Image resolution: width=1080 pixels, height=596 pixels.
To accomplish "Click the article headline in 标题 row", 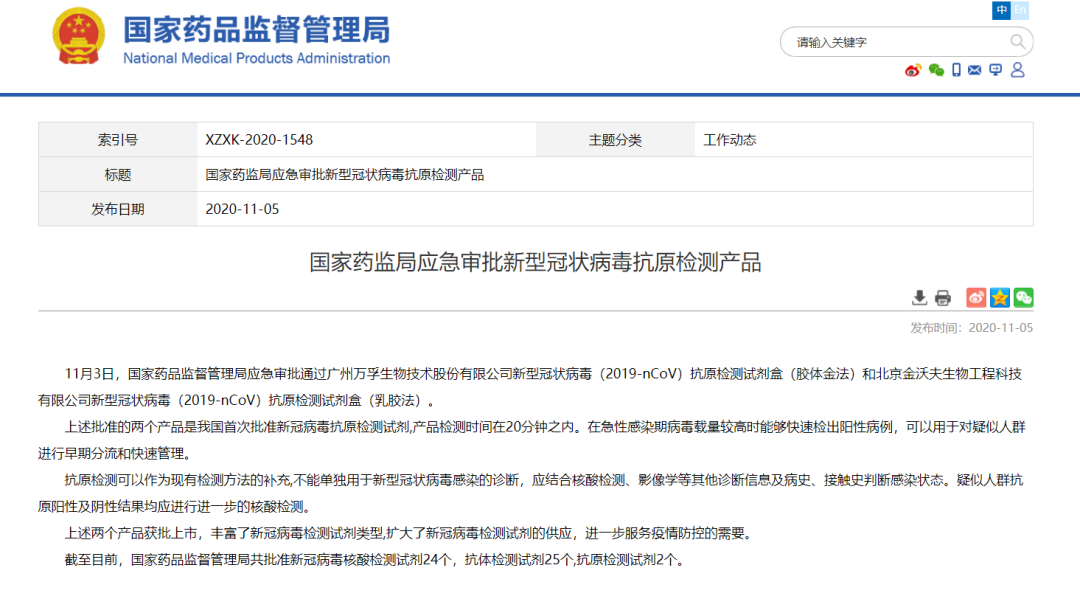I will pos(344,175).
